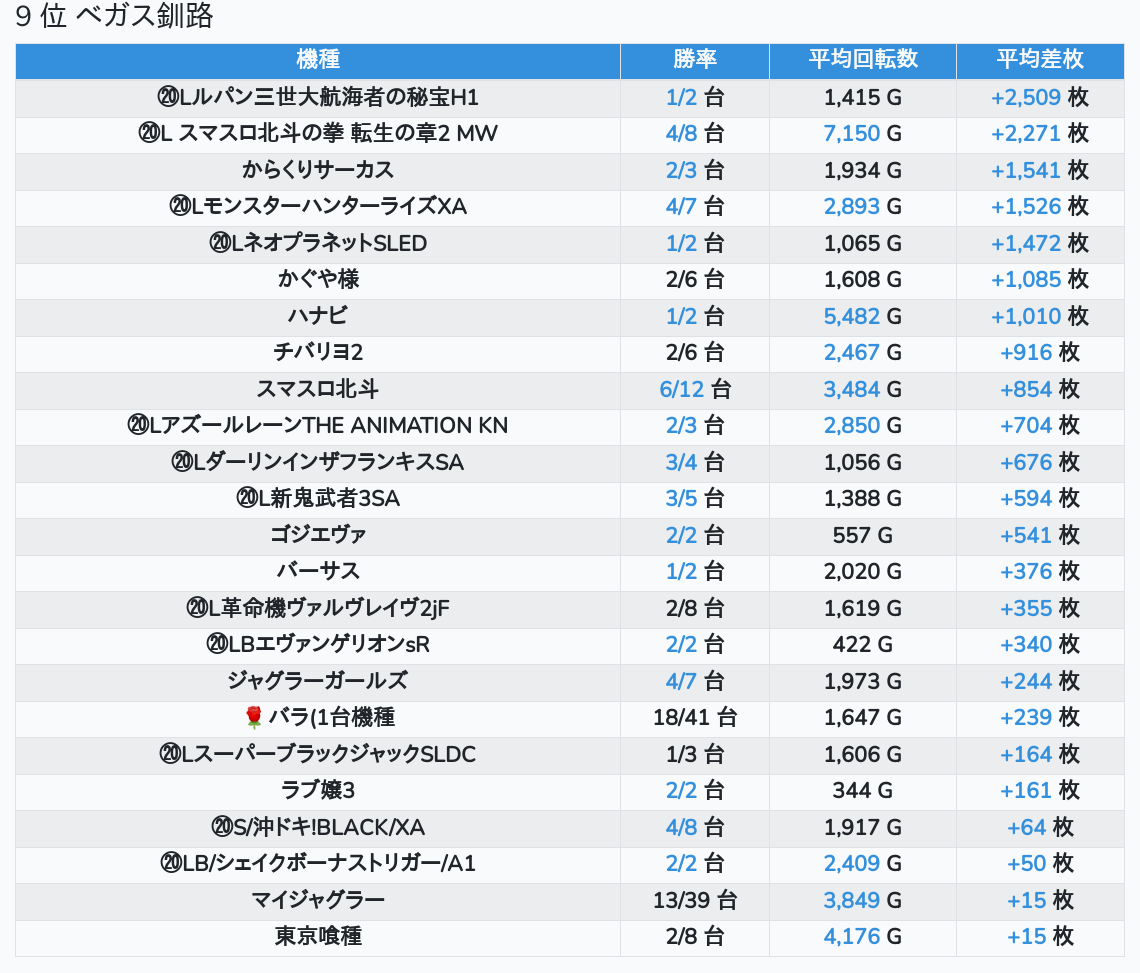The height and width of the screenshot is (973, 1140).
Task: Sort by the 機種 column header
Action: point(318,60)
